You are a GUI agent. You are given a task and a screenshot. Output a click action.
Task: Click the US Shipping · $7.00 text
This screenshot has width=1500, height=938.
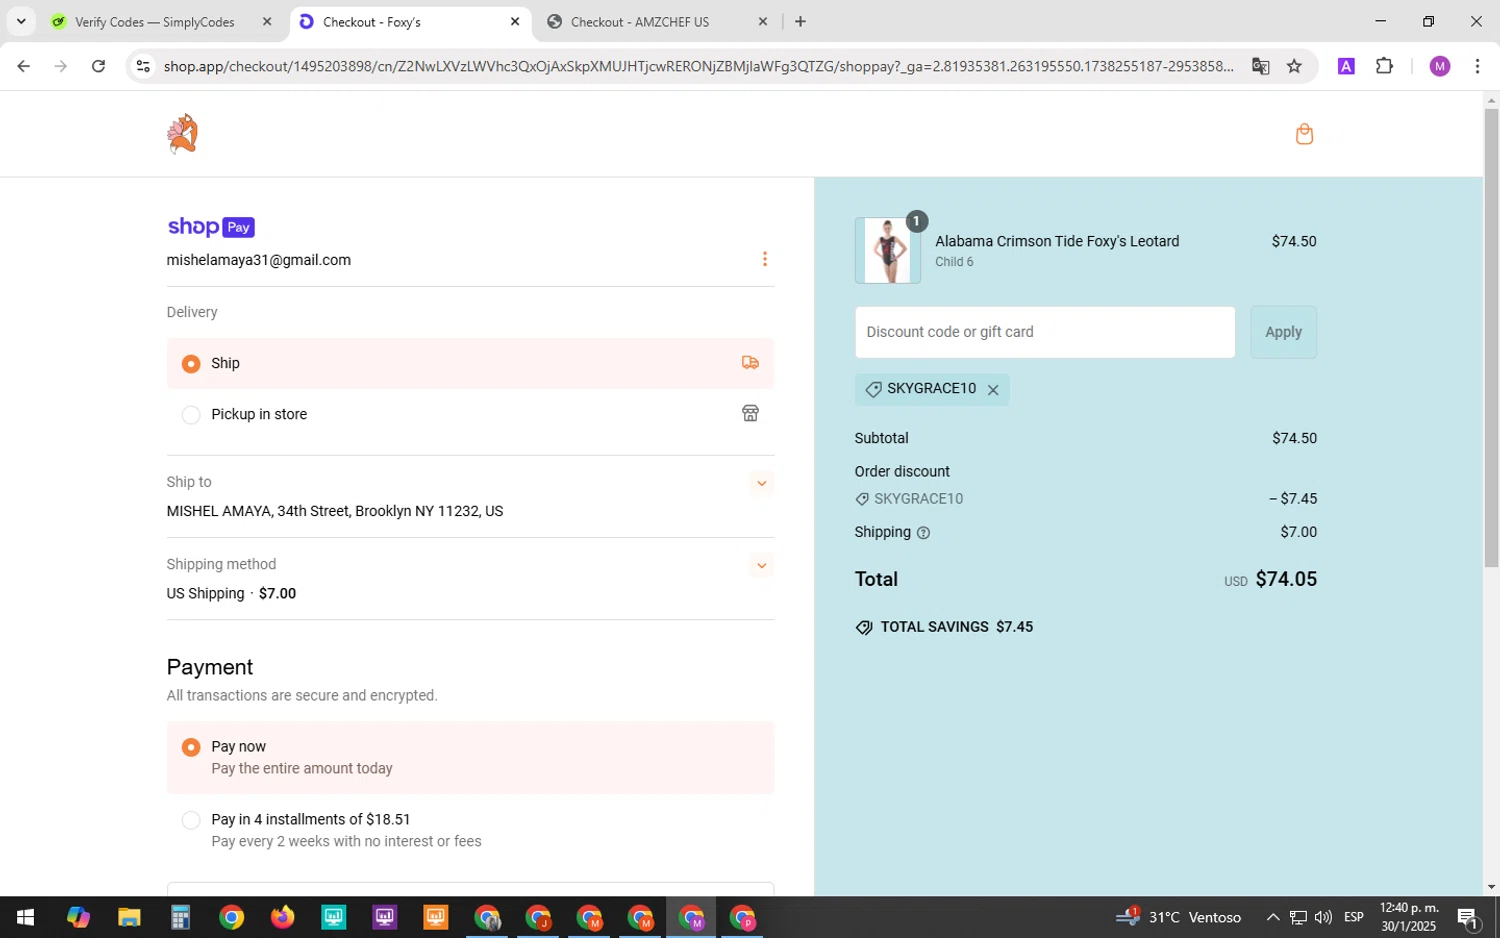click(x=231, y=594)
